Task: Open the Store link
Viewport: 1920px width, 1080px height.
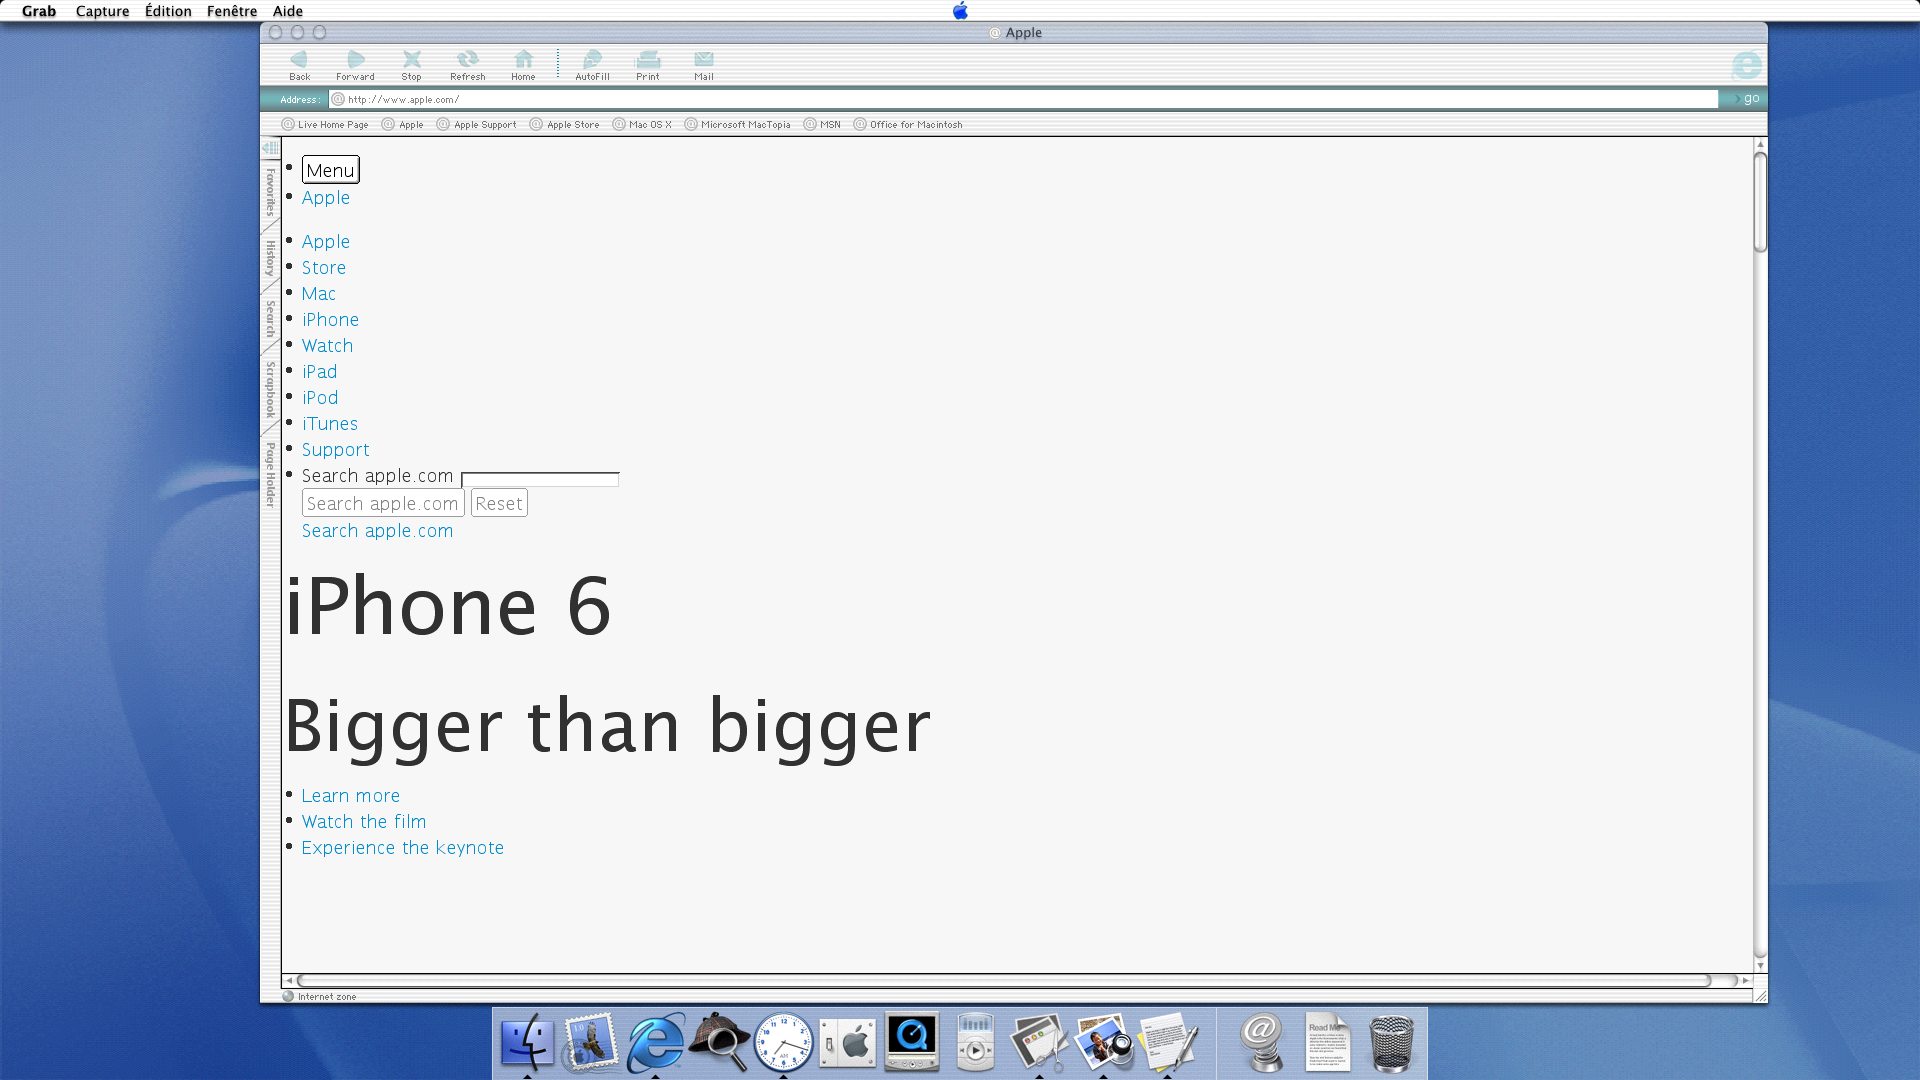Action: [x=324, y=268]
